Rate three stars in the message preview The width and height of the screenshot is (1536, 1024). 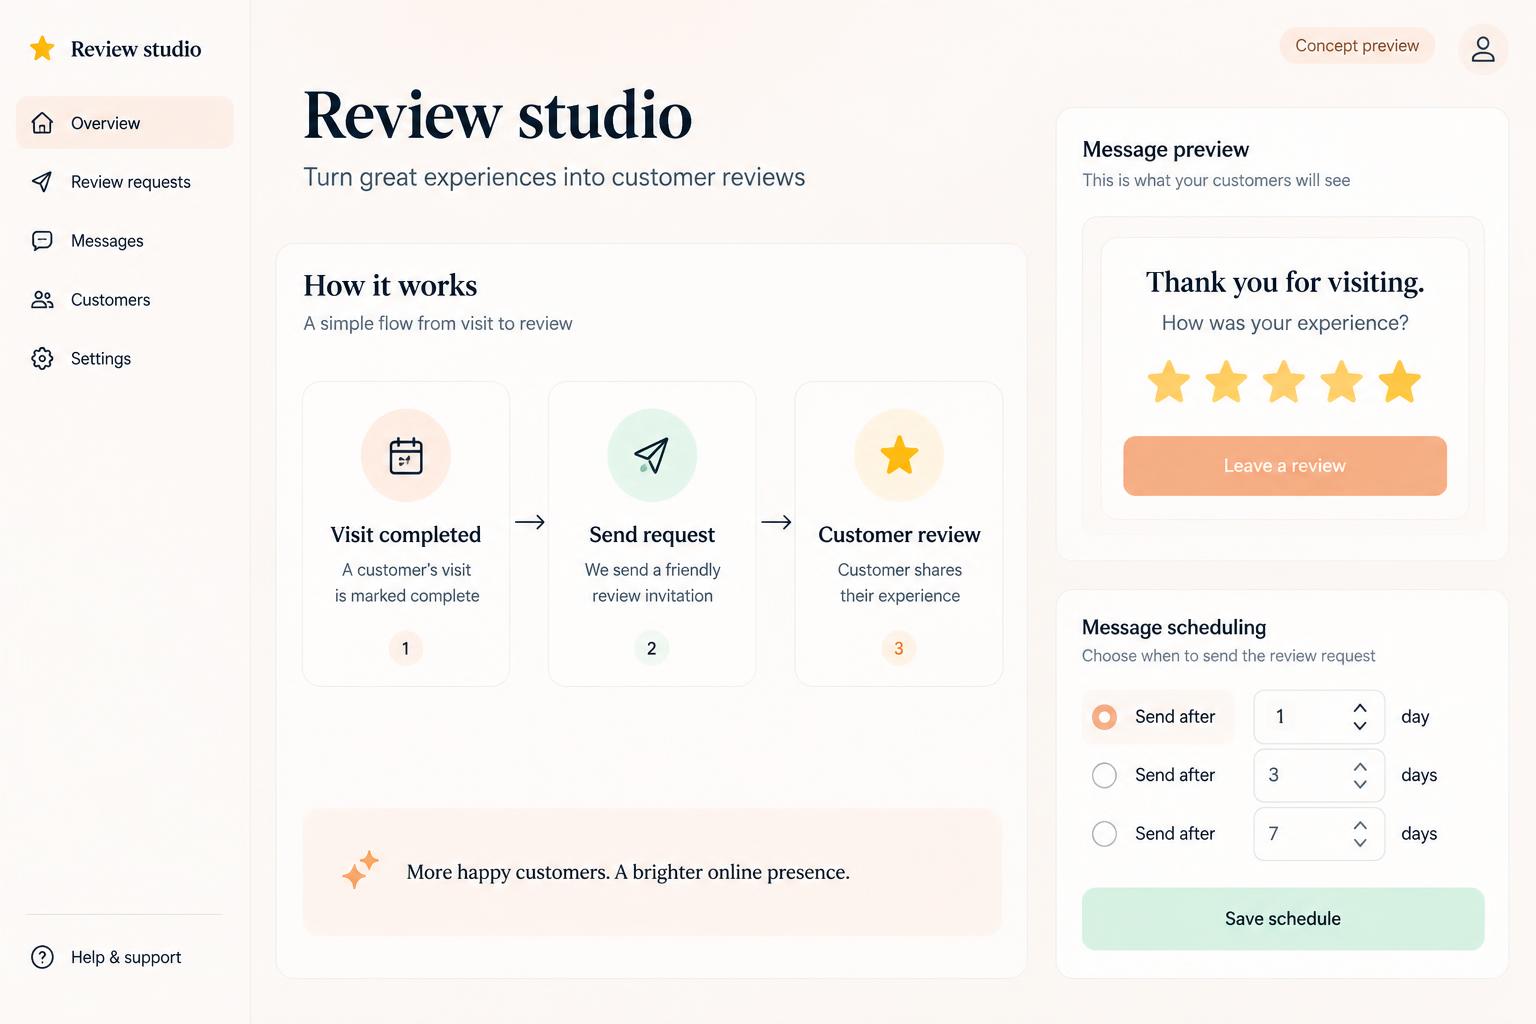click(1284, 382)
